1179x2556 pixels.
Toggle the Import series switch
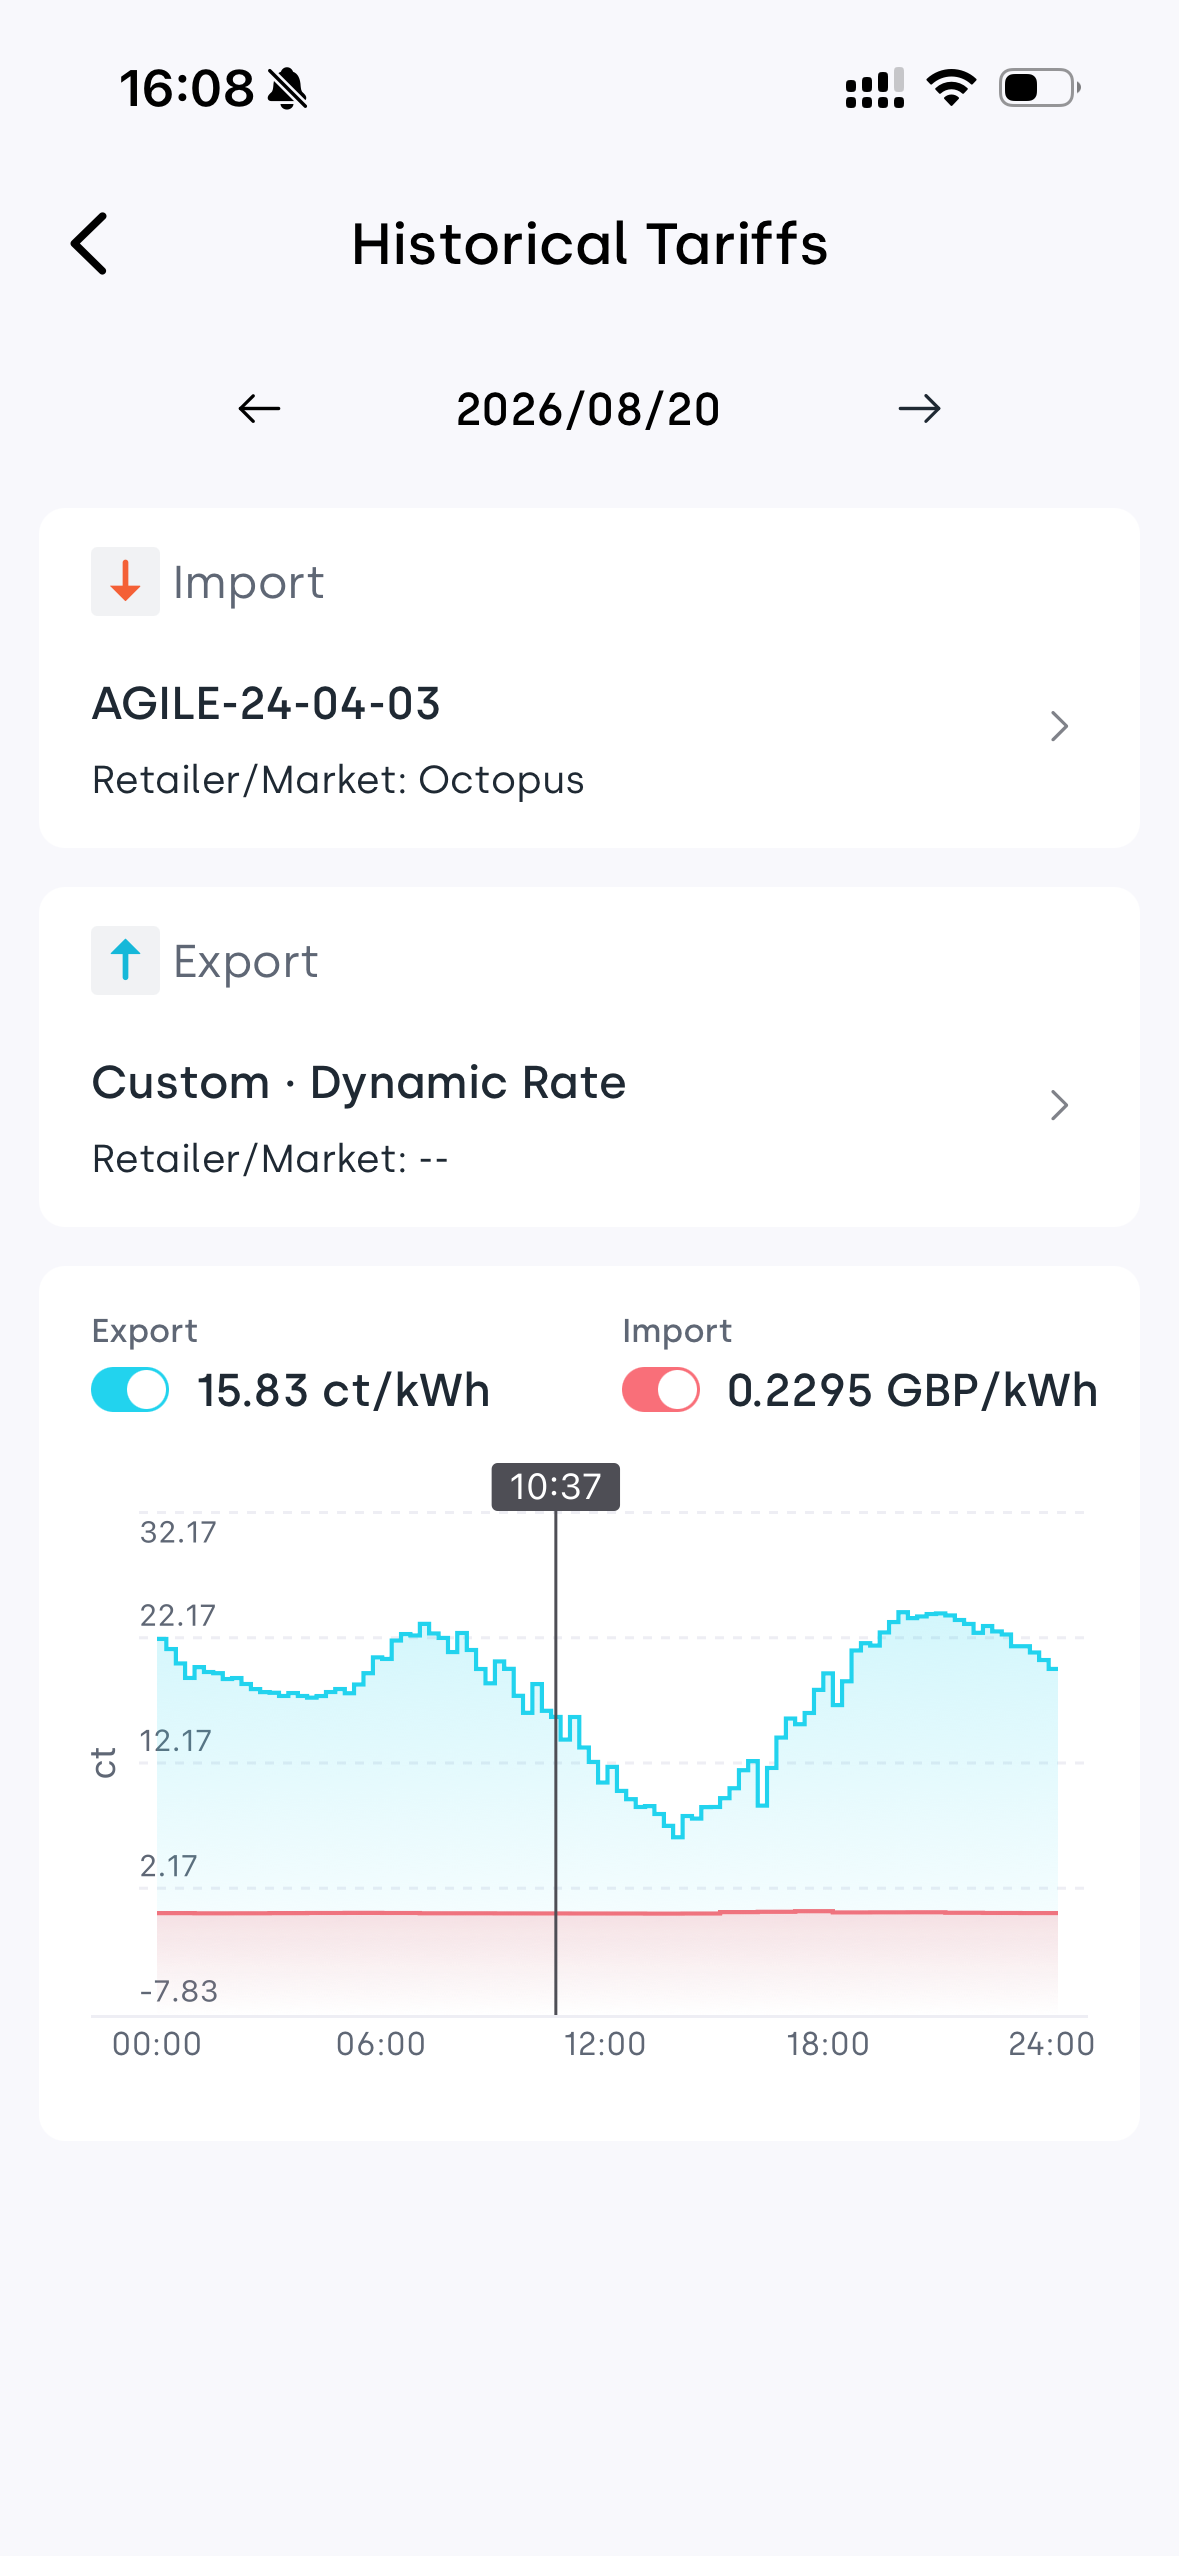pos(661,1390)
